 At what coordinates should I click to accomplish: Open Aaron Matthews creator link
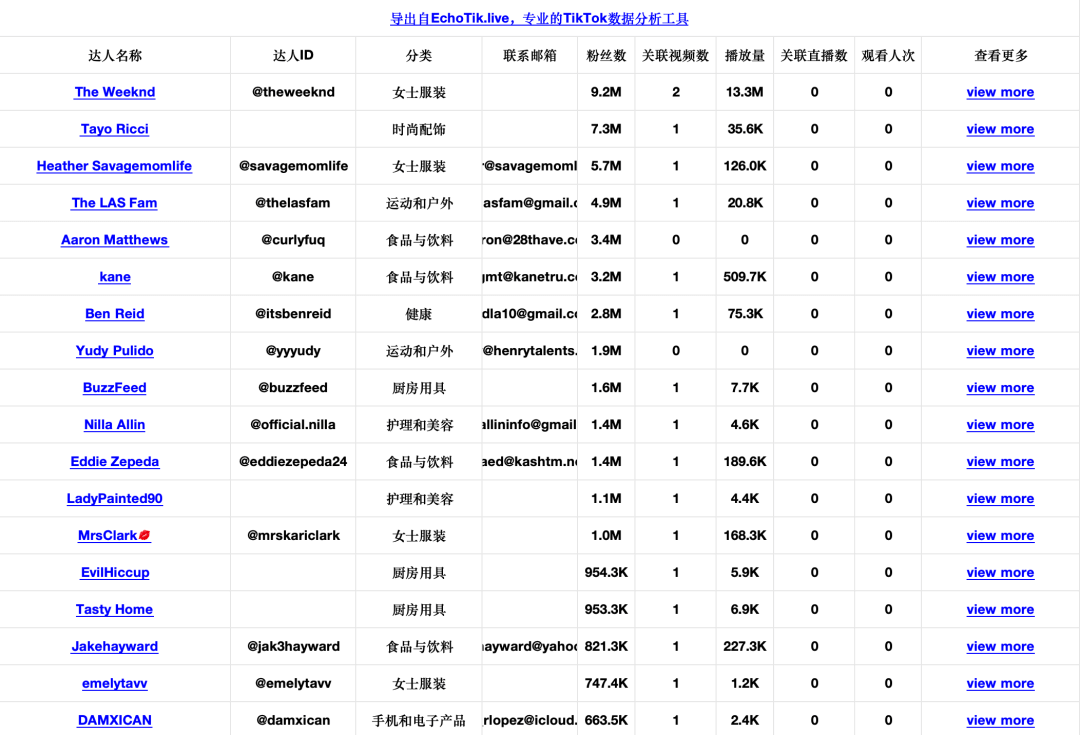[x=114, y=240]
